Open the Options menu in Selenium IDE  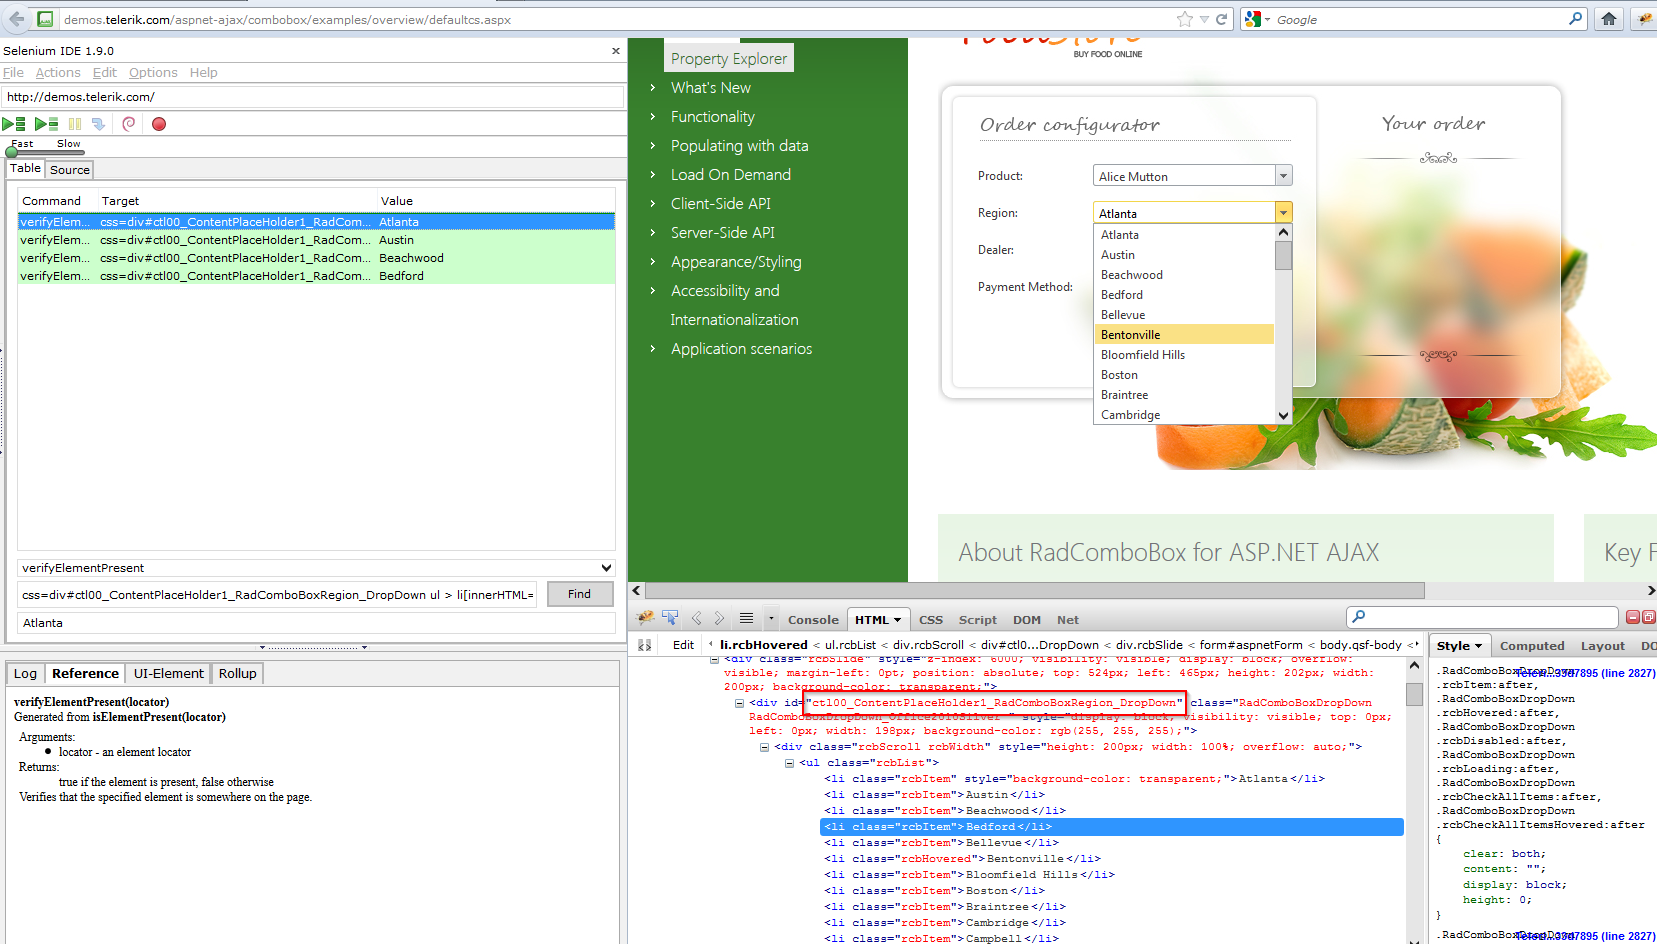pos(153,73)
